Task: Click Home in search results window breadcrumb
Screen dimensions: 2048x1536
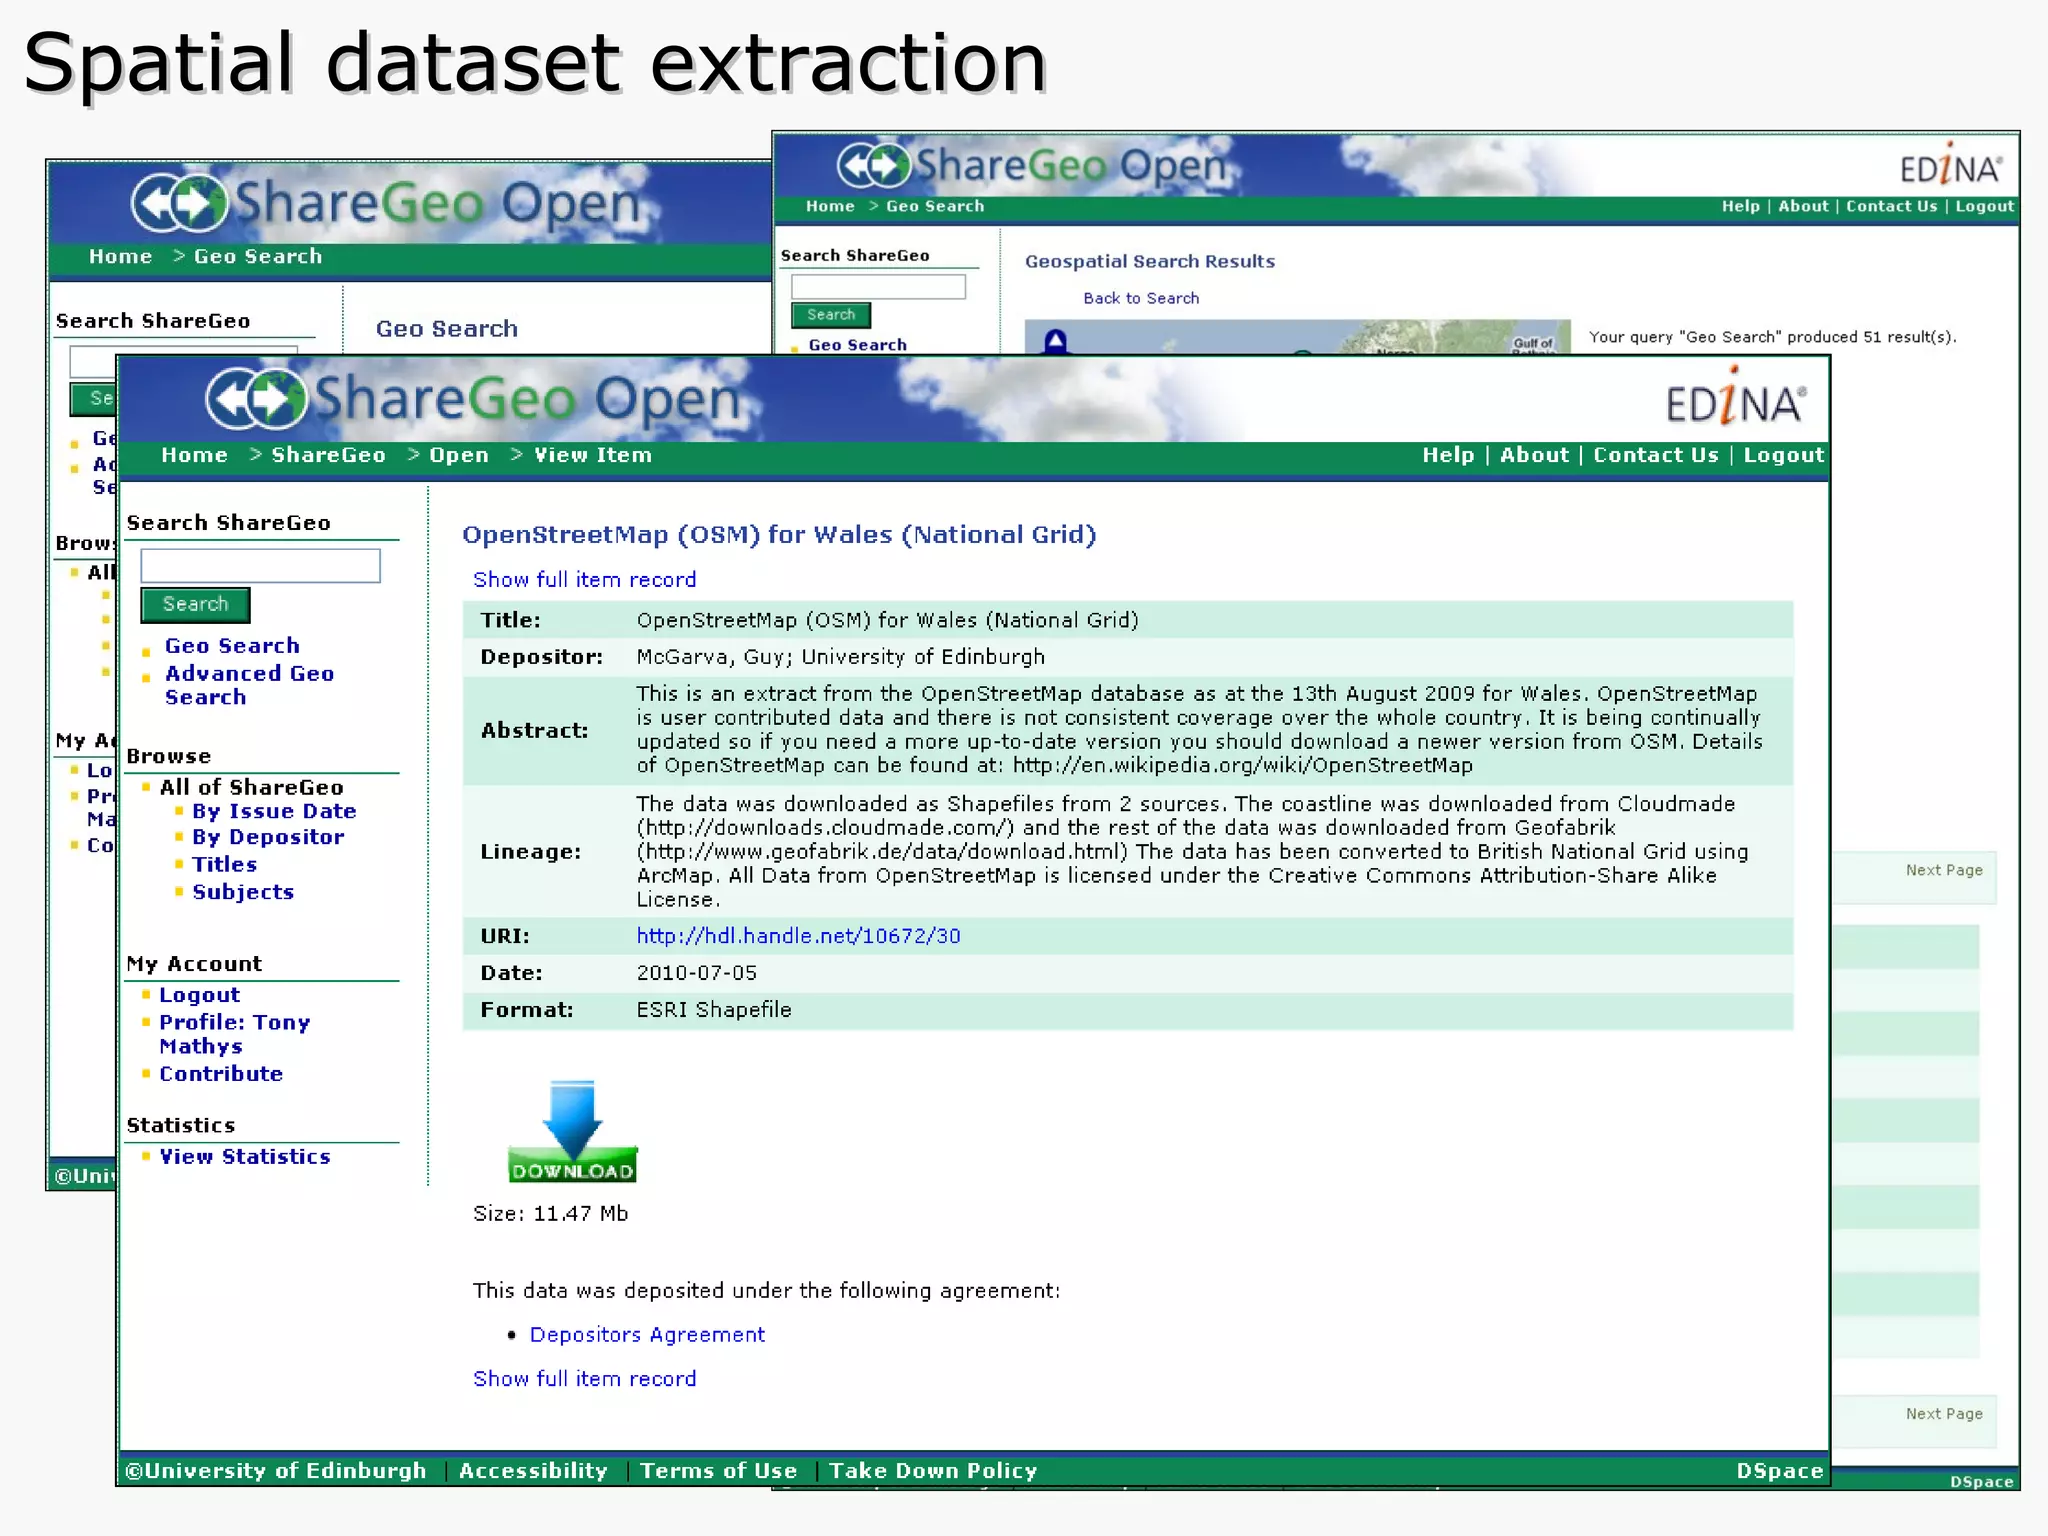Action: click(x=830, y=206)
